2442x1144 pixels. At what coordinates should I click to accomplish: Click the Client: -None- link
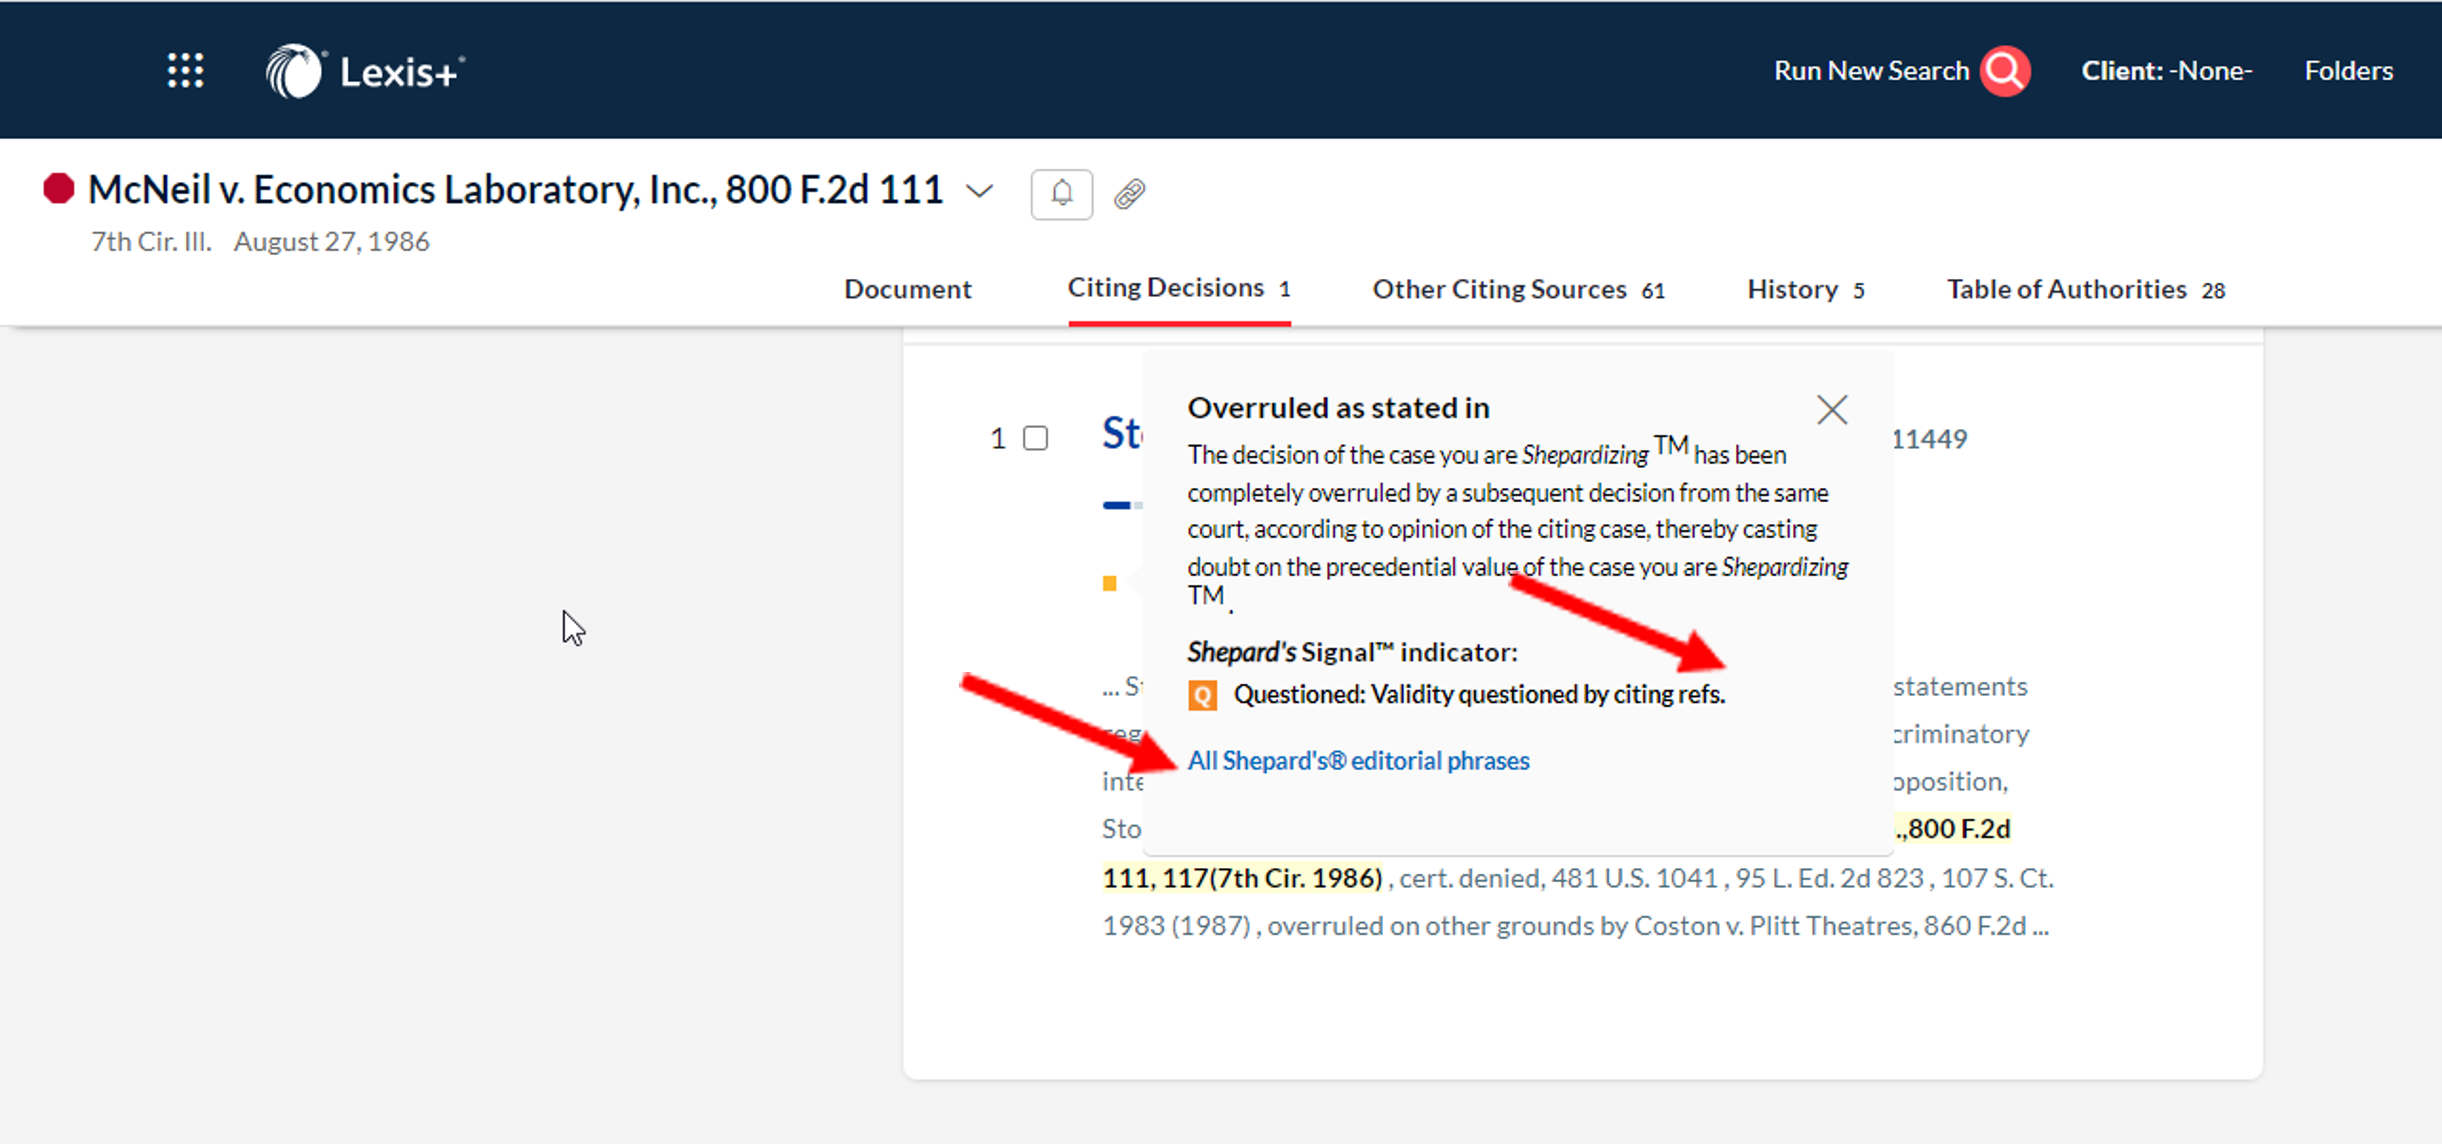click(2167, 71)
